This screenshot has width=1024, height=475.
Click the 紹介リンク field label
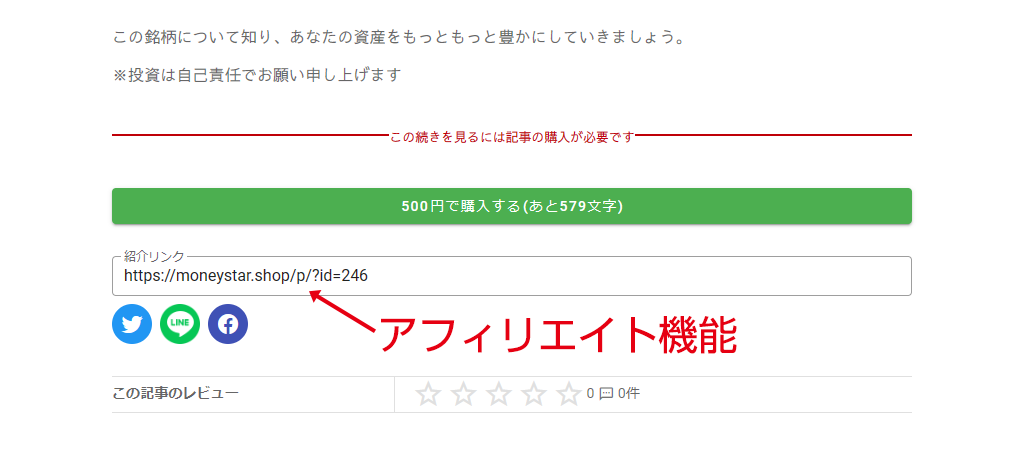[x=154, y=256]
